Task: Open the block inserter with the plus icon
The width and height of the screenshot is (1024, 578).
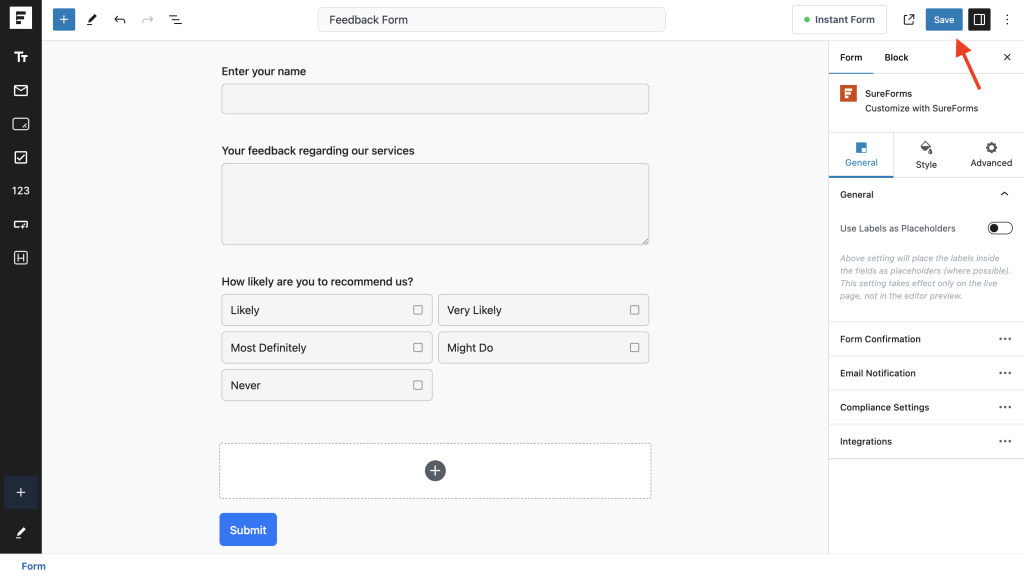Action: click(63, 19)
